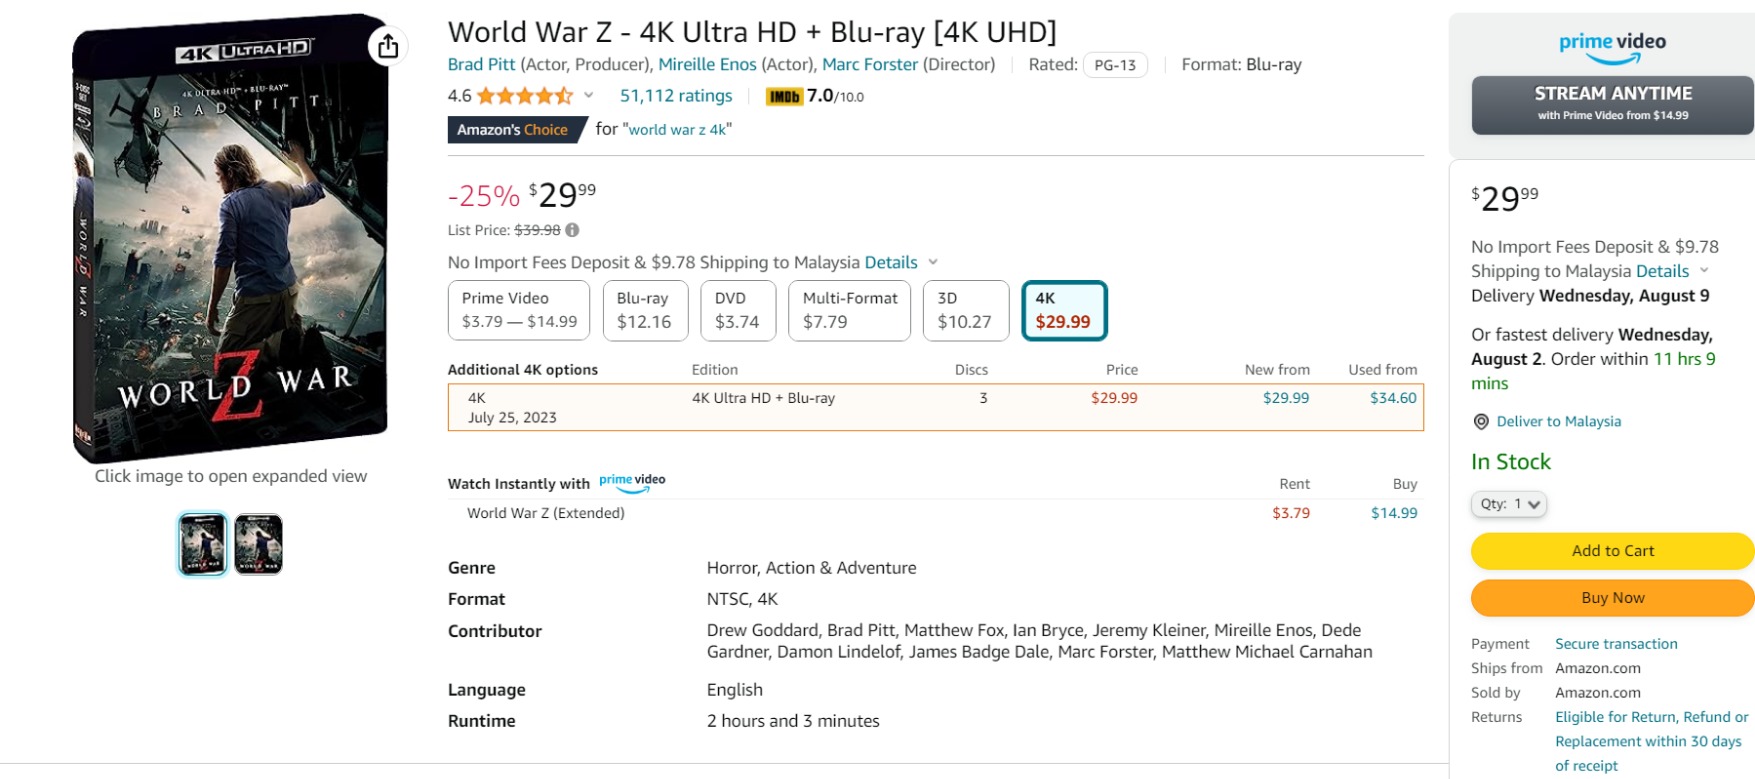Image resolution: width=1755 pixels, height=779 pixels.
Task: Open the 51,112 ratings link
Action: tap(676, 96)
